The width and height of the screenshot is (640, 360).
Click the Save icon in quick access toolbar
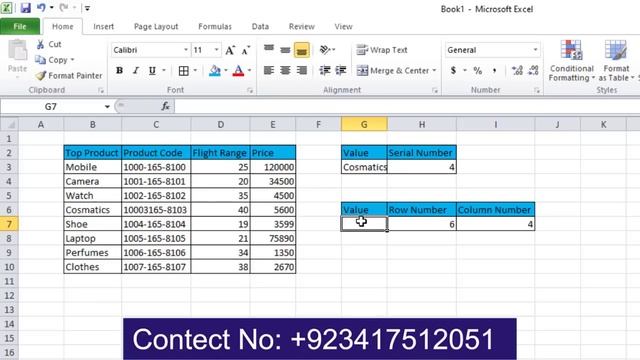pos(26,8)
